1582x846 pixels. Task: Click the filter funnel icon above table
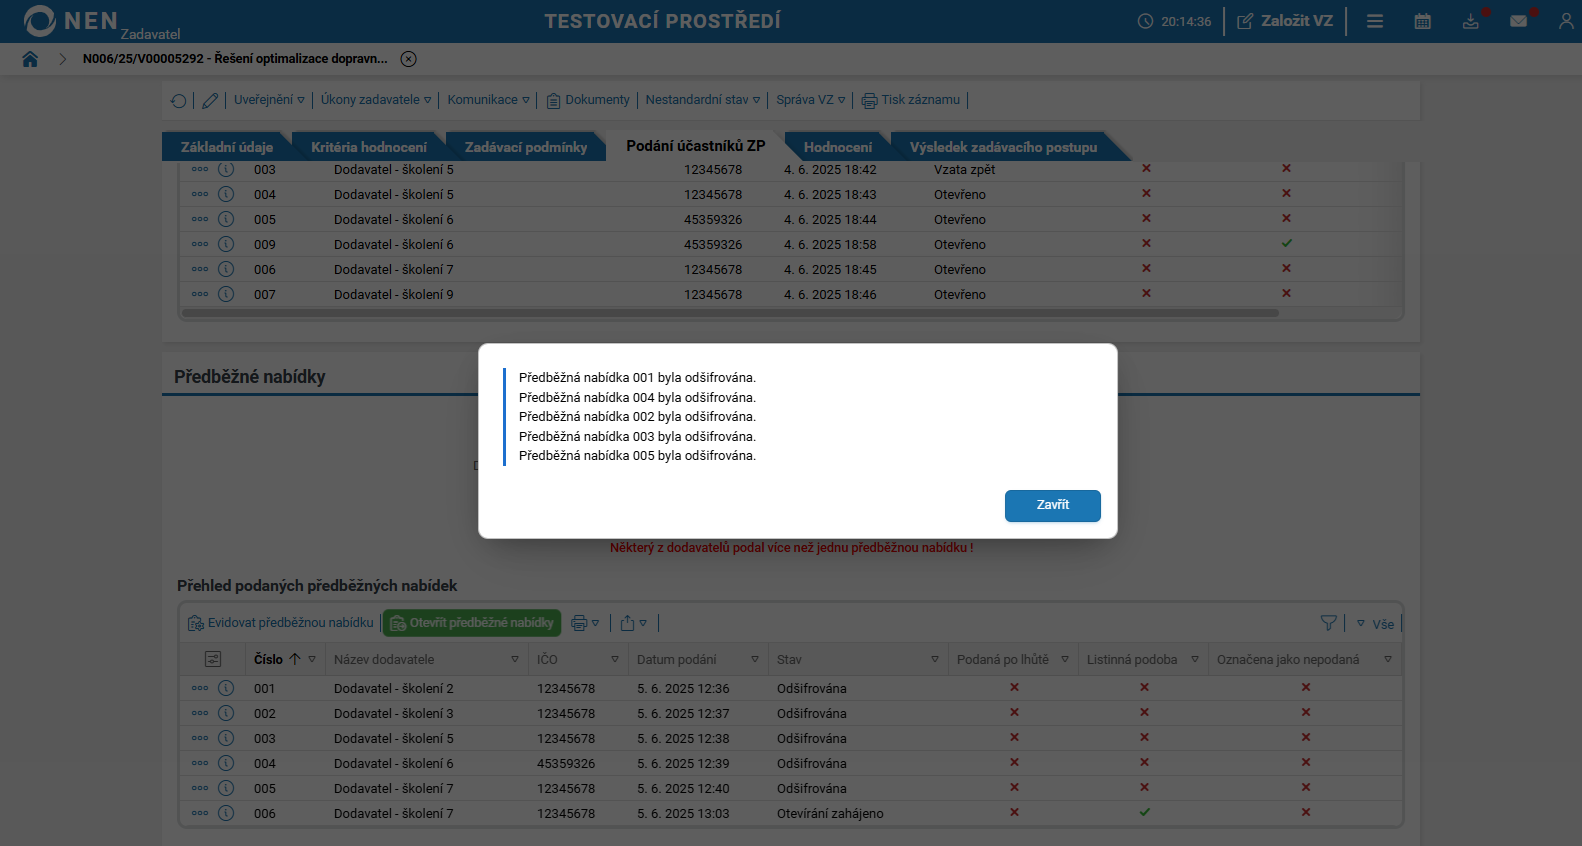pyautogui.click(x=1328, y=623)
